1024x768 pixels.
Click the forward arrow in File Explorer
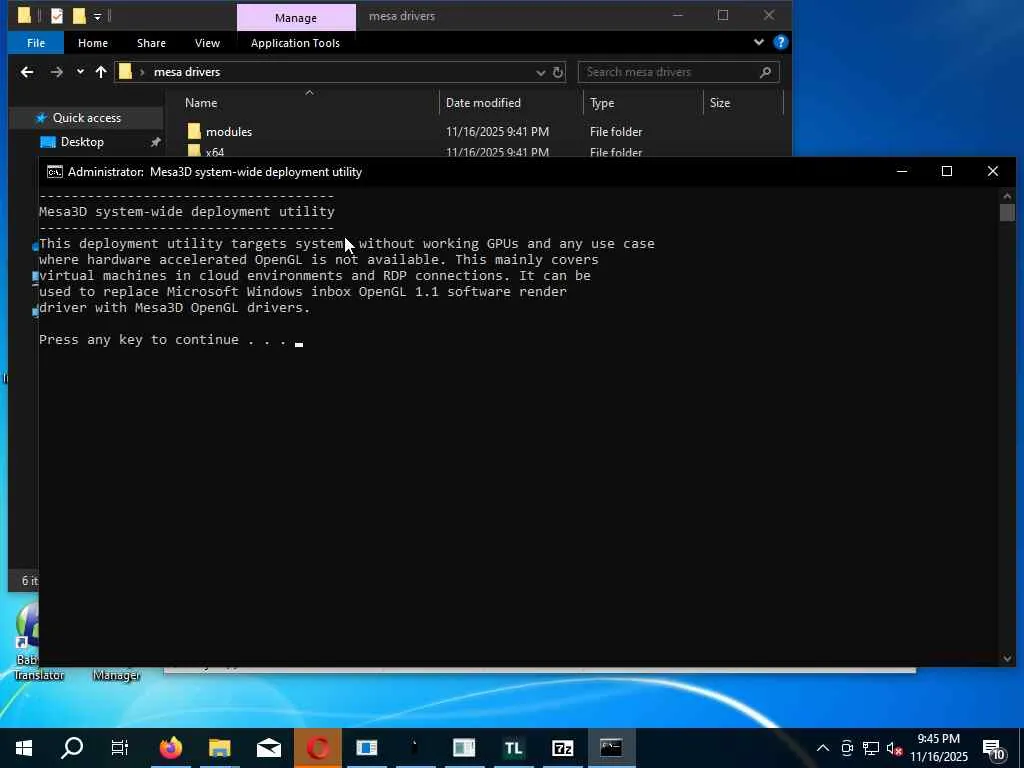click(x=57, y=72)
